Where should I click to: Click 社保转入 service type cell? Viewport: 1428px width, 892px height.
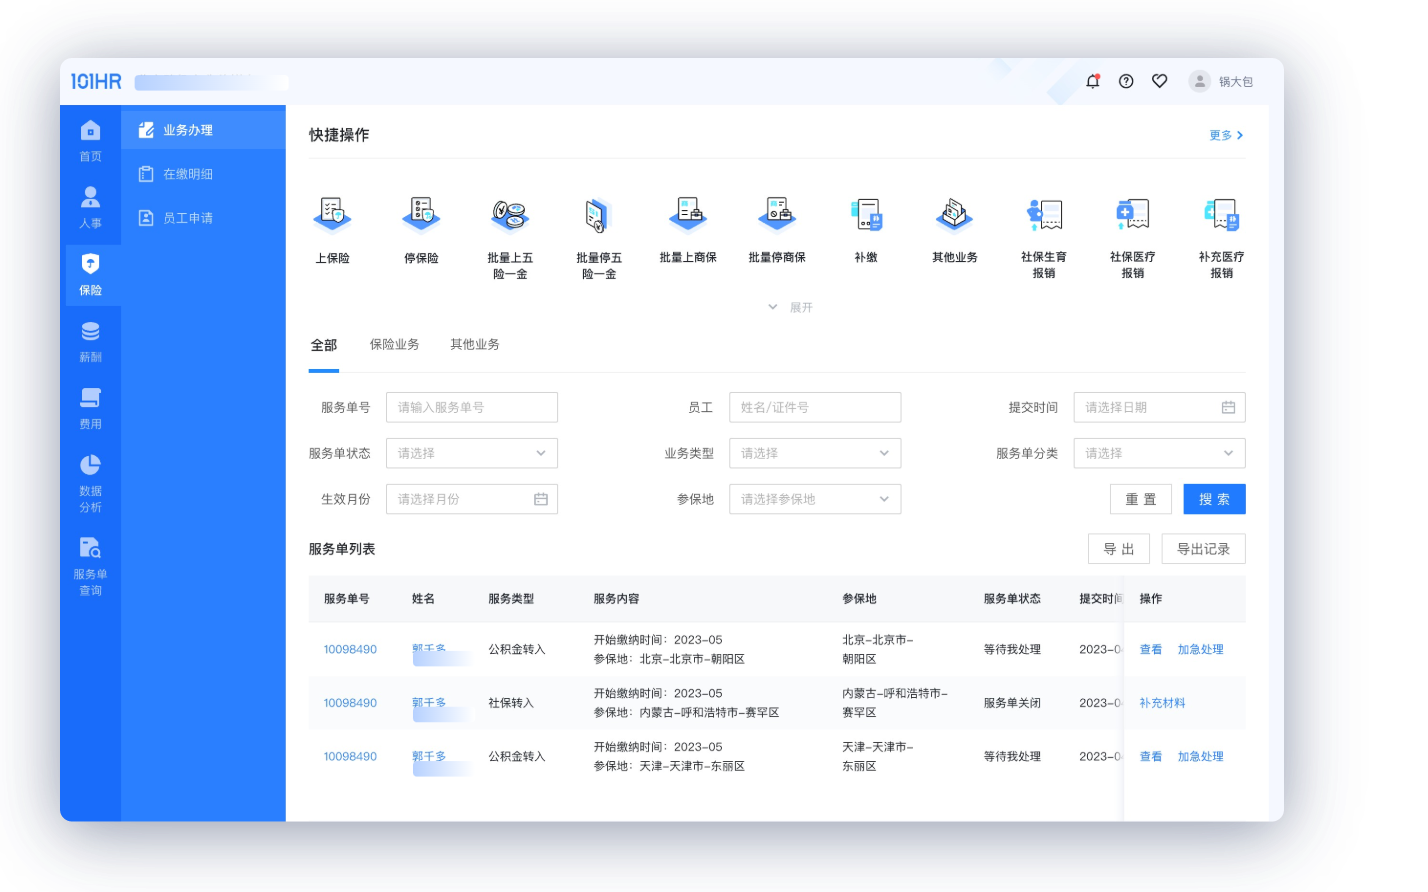pyautogui.click(x=511, y=703)
